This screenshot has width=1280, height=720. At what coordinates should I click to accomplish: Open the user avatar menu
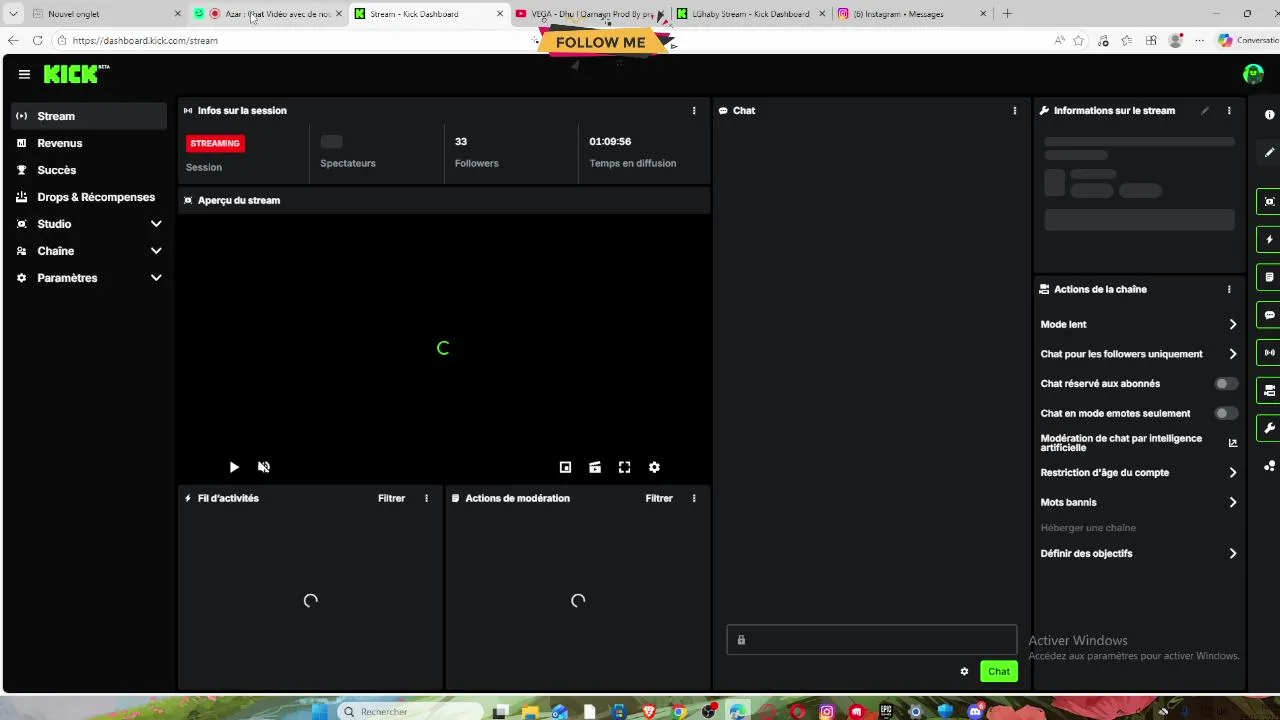(x=1253, y=74)
